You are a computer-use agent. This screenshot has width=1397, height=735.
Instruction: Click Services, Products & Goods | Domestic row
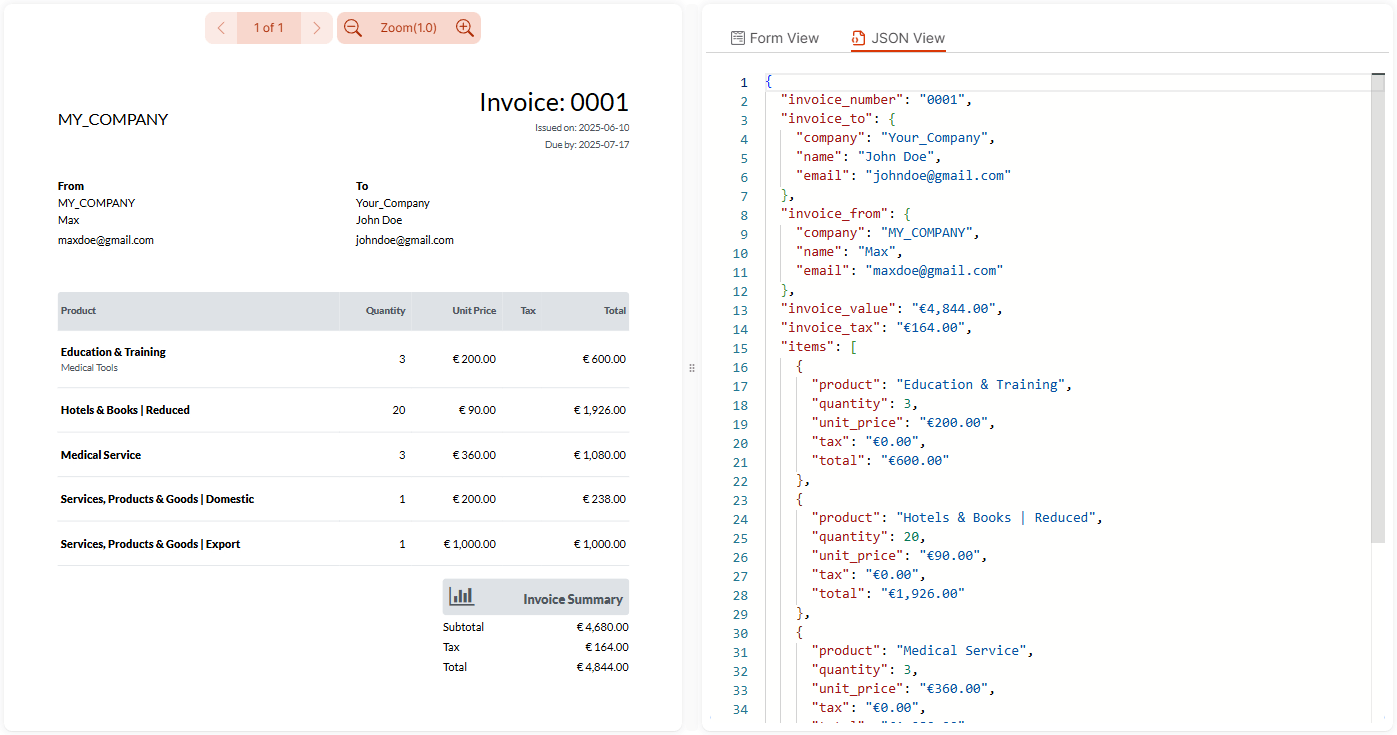(343, 499)
